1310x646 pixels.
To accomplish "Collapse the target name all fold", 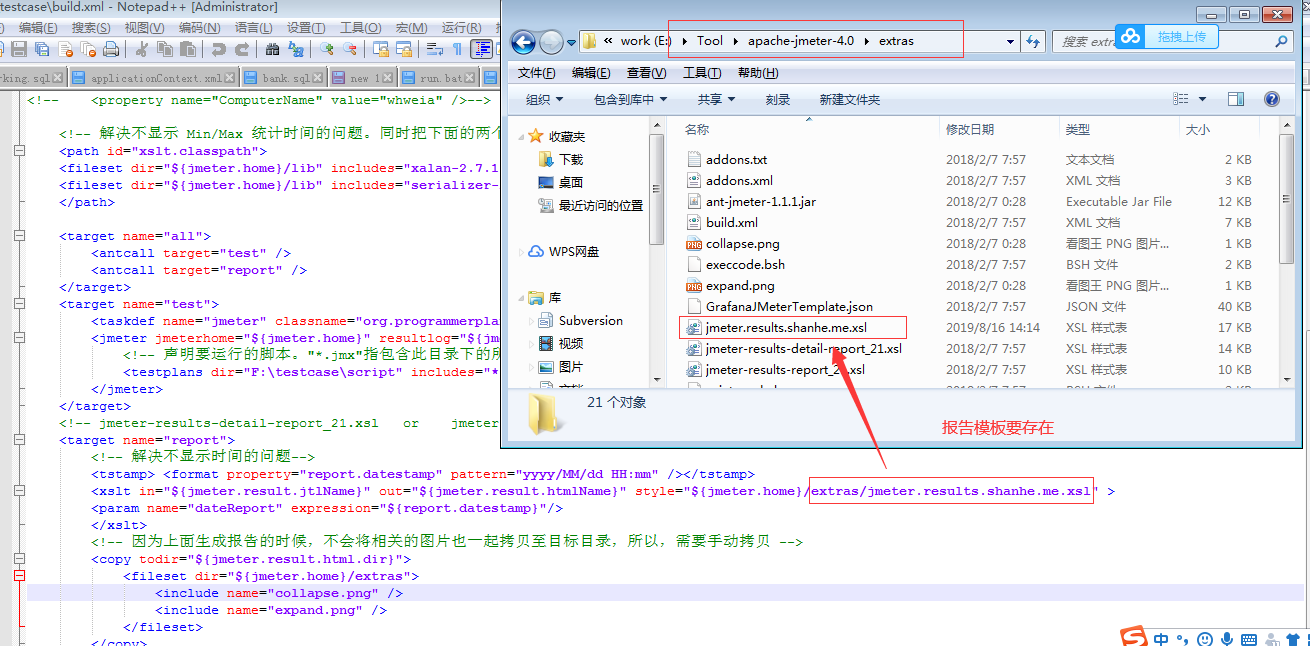I will tap(19, 236).
